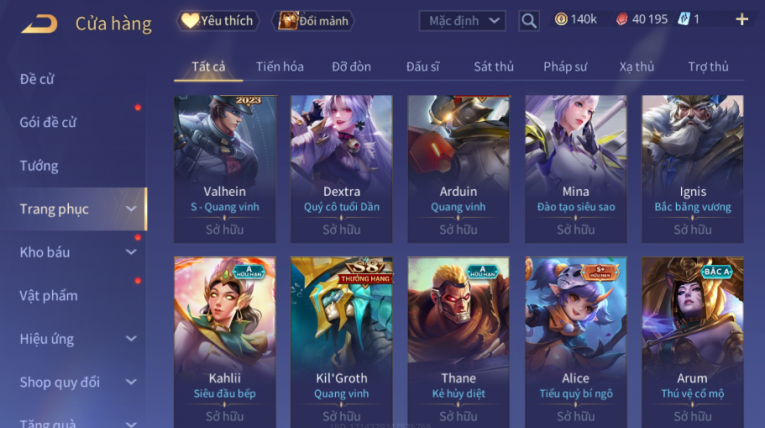Switch to the Tiến hóa tab
765x428 pixels.
point(280,67)
